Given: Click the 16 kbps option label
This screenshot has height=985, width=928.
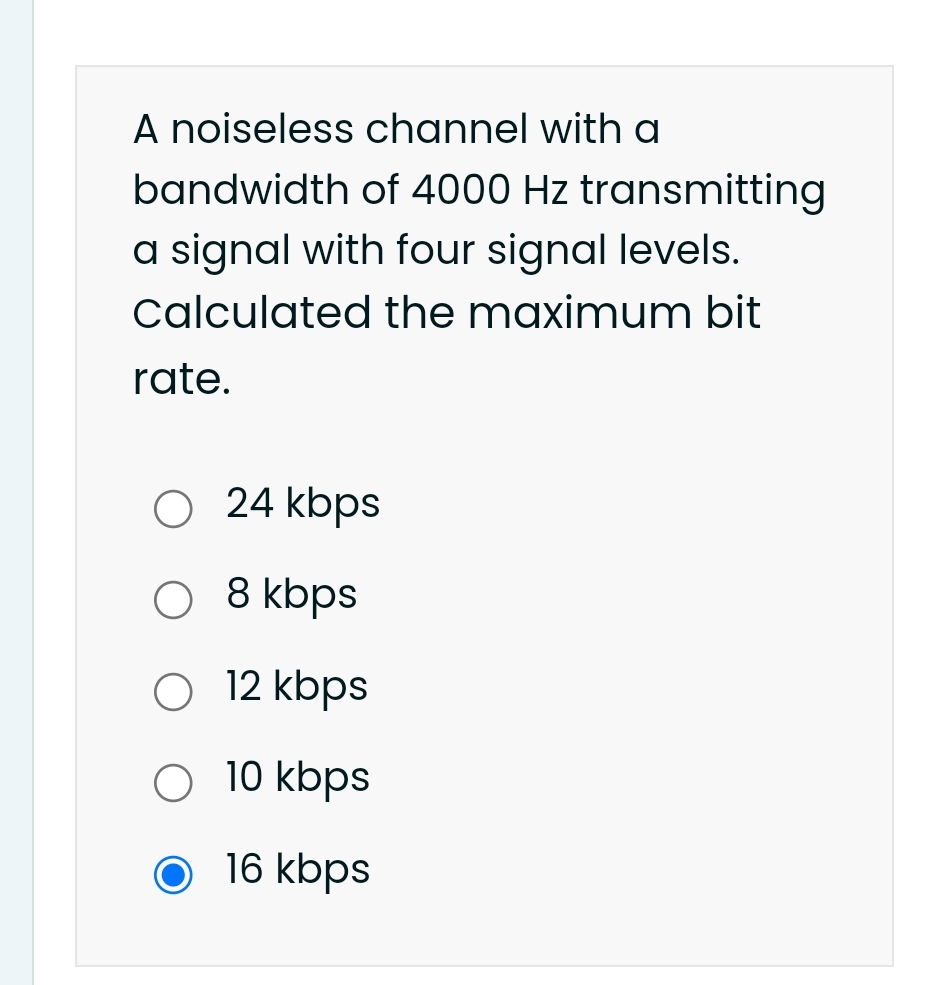Looking at the screenshot, I should coord(297,870).
